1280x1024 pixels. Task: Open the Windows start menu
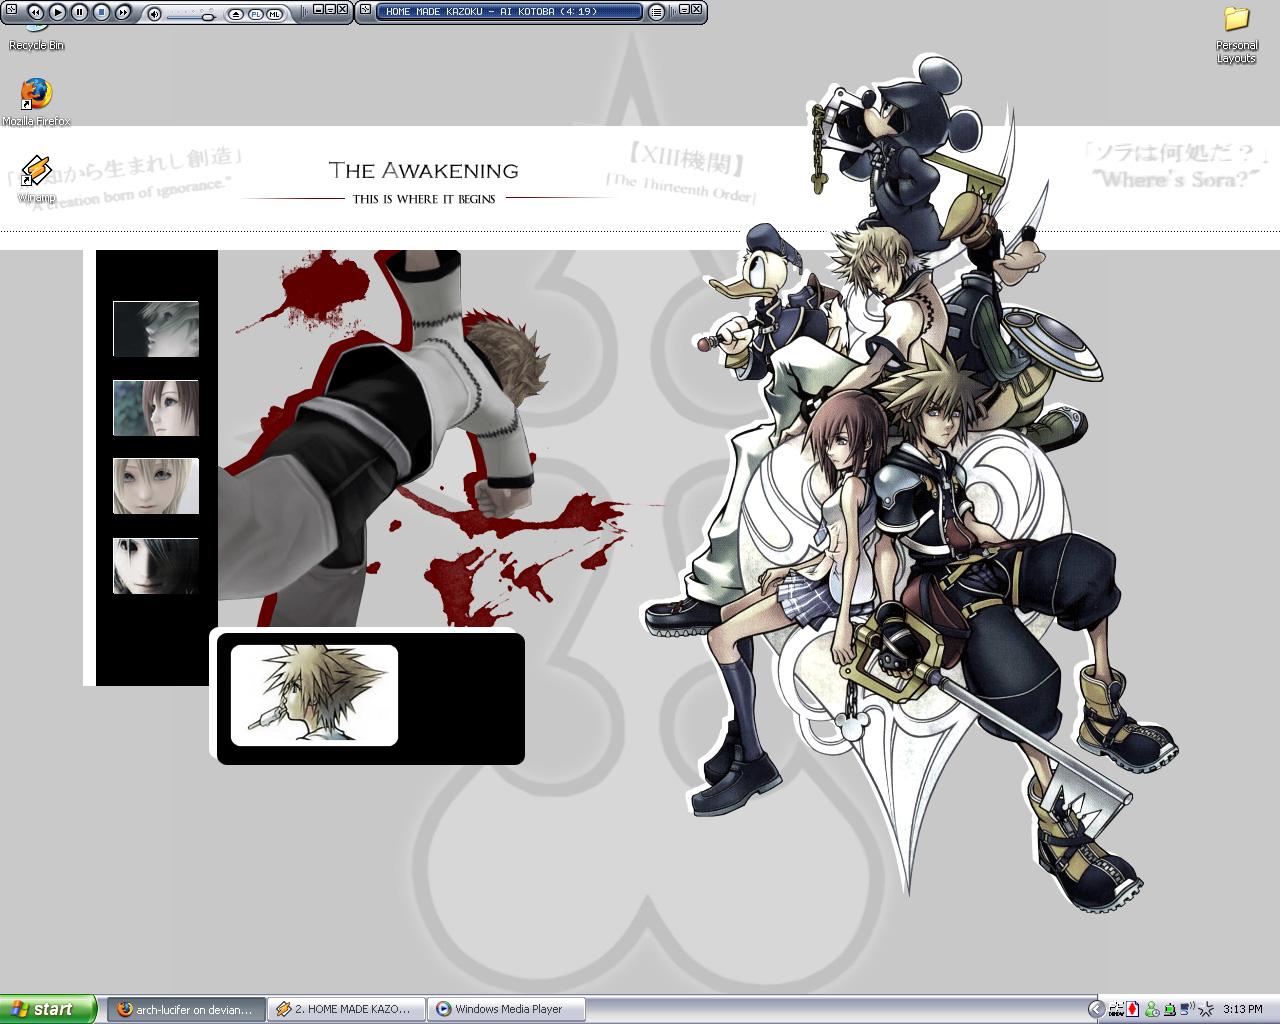(x=48, y=1009)
